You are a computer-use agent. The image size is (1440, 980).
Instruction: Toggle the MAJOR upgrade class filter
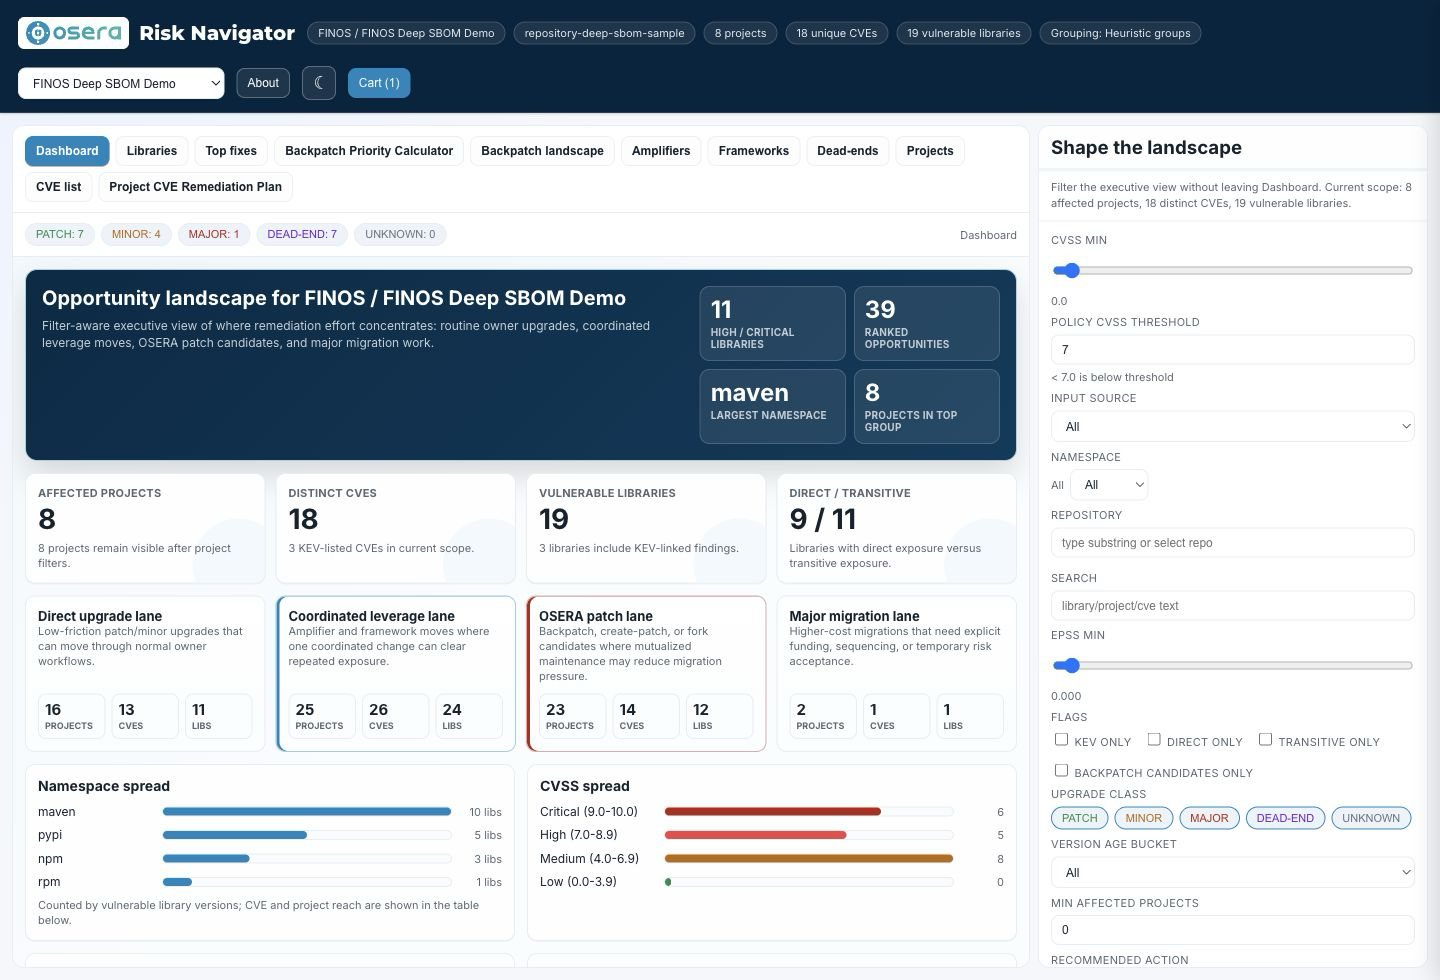[1209, 818]
